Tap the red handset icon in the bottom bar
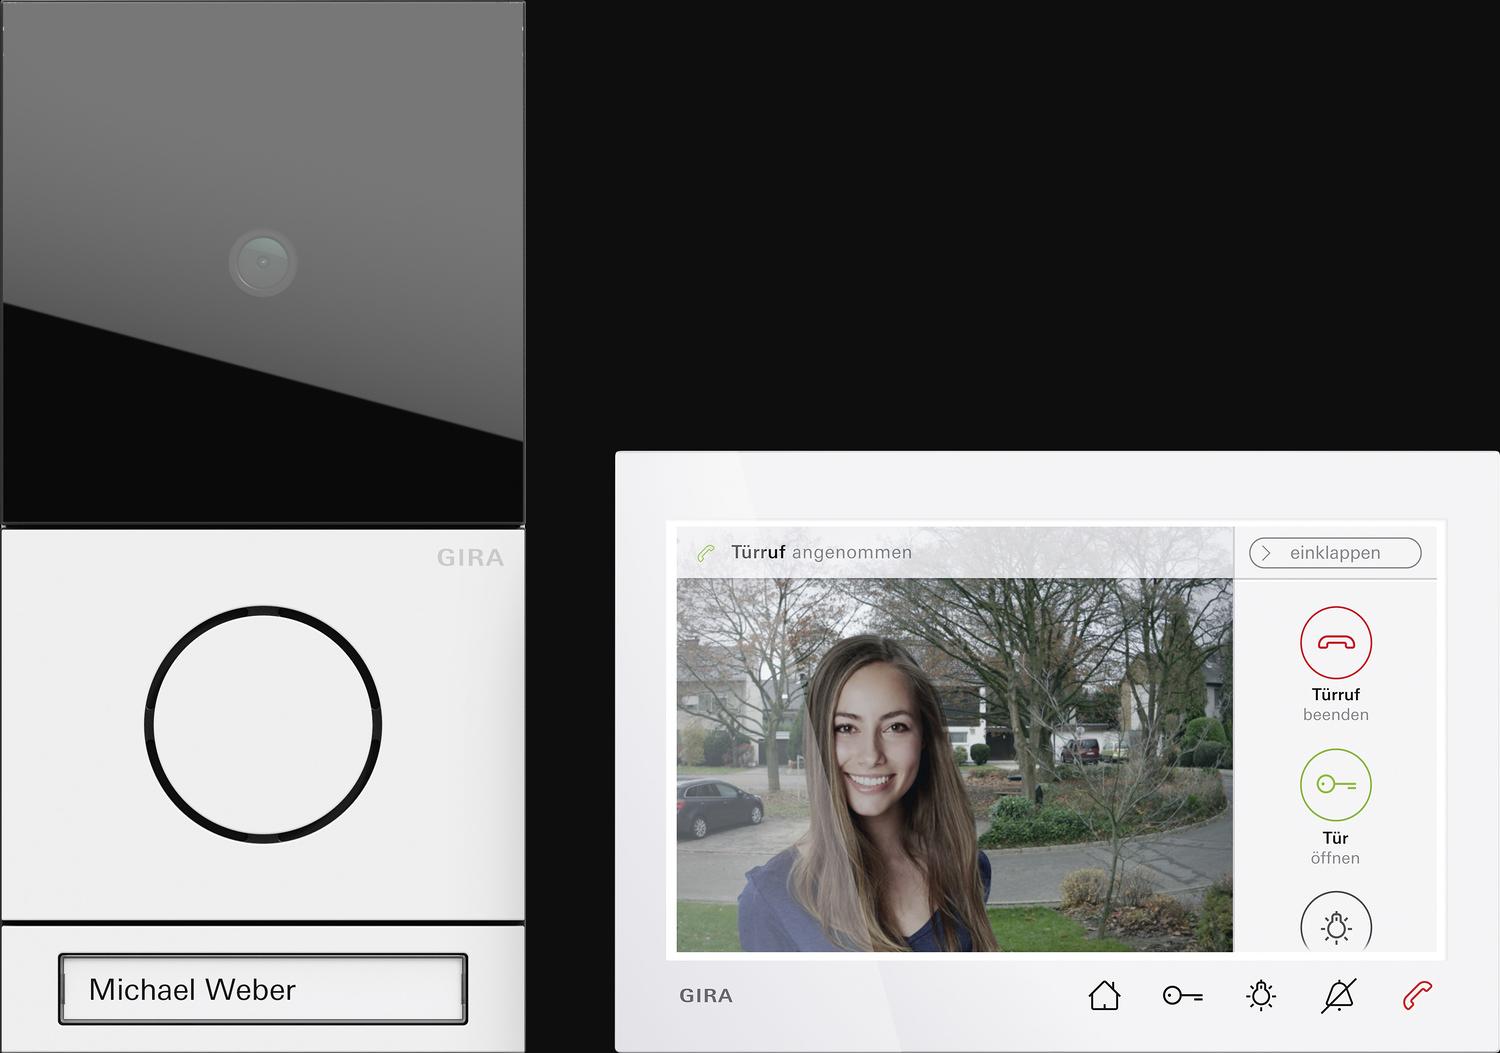Image resolution: width=1500 pixels, height=1053 pixels. point(1417,996)
